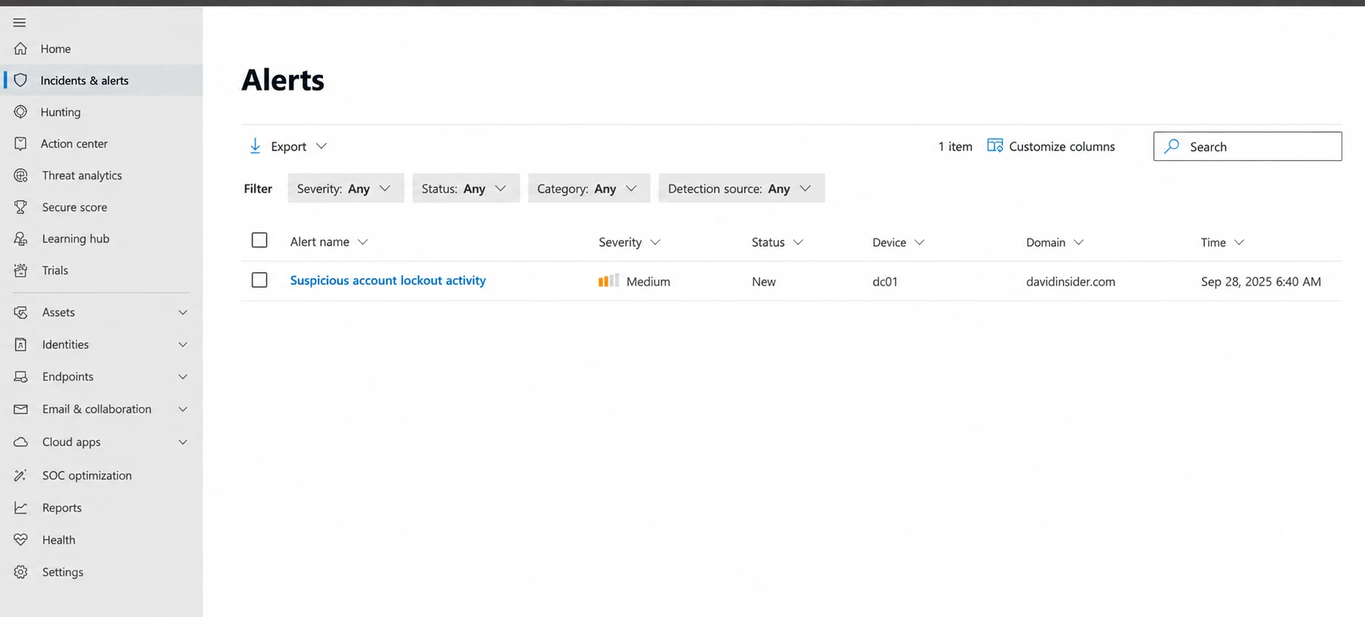Open Threat analytics menu item
Viewport: 1365px width, 617px height.
pyautogui.click(x=101, y=175)
